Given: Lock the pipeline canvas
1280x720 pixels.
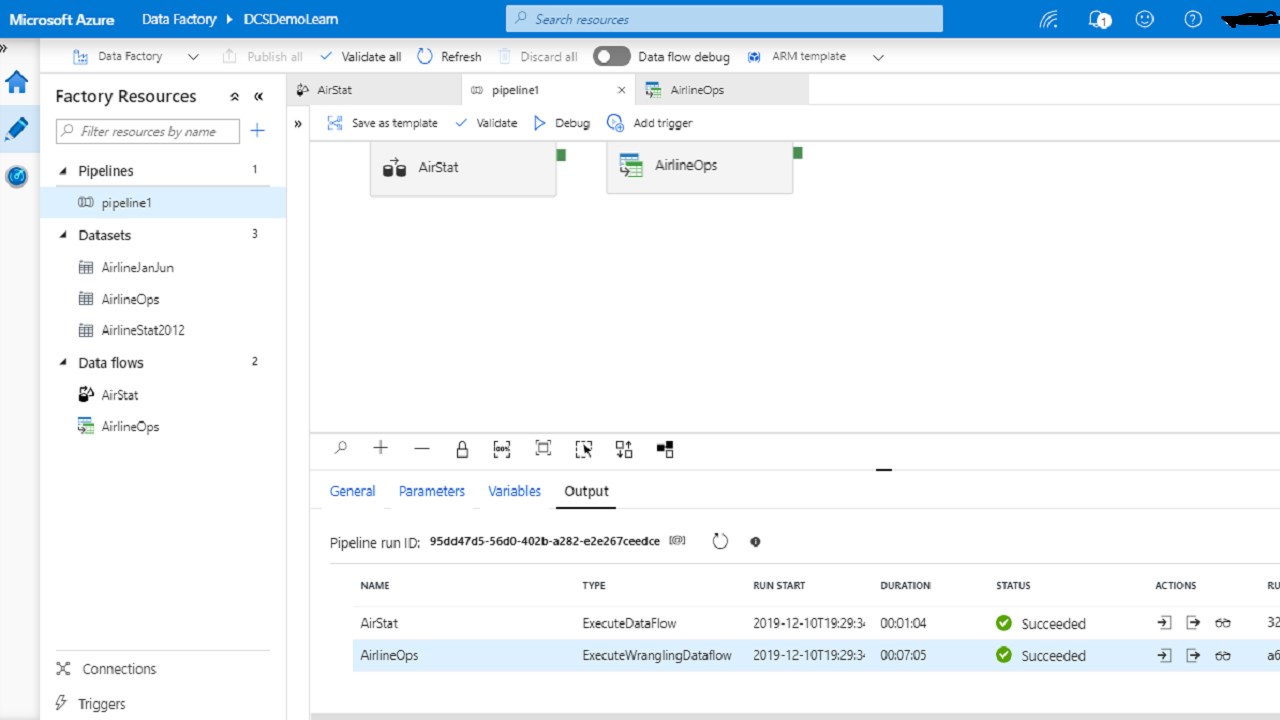Looking at the screenshot, I should [462, 449].
